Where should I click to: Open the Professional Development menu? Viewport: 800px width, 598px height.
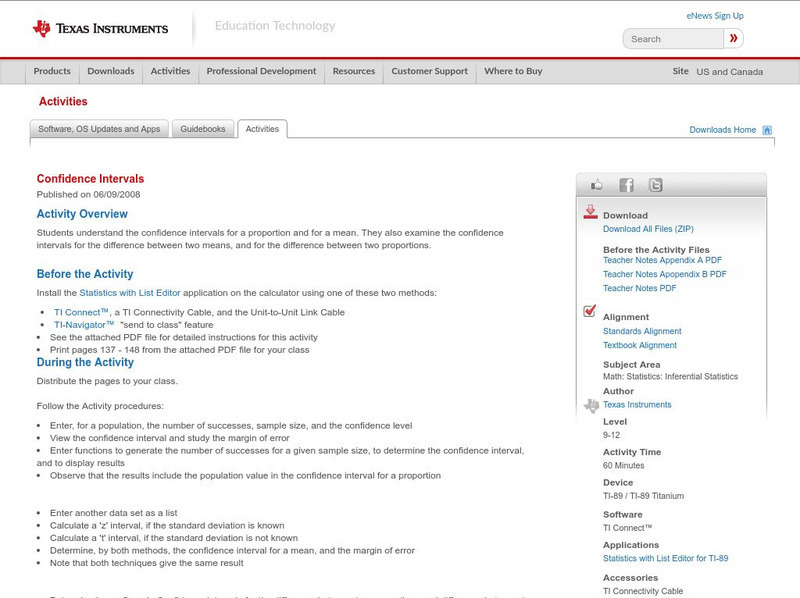click(261, 71)
